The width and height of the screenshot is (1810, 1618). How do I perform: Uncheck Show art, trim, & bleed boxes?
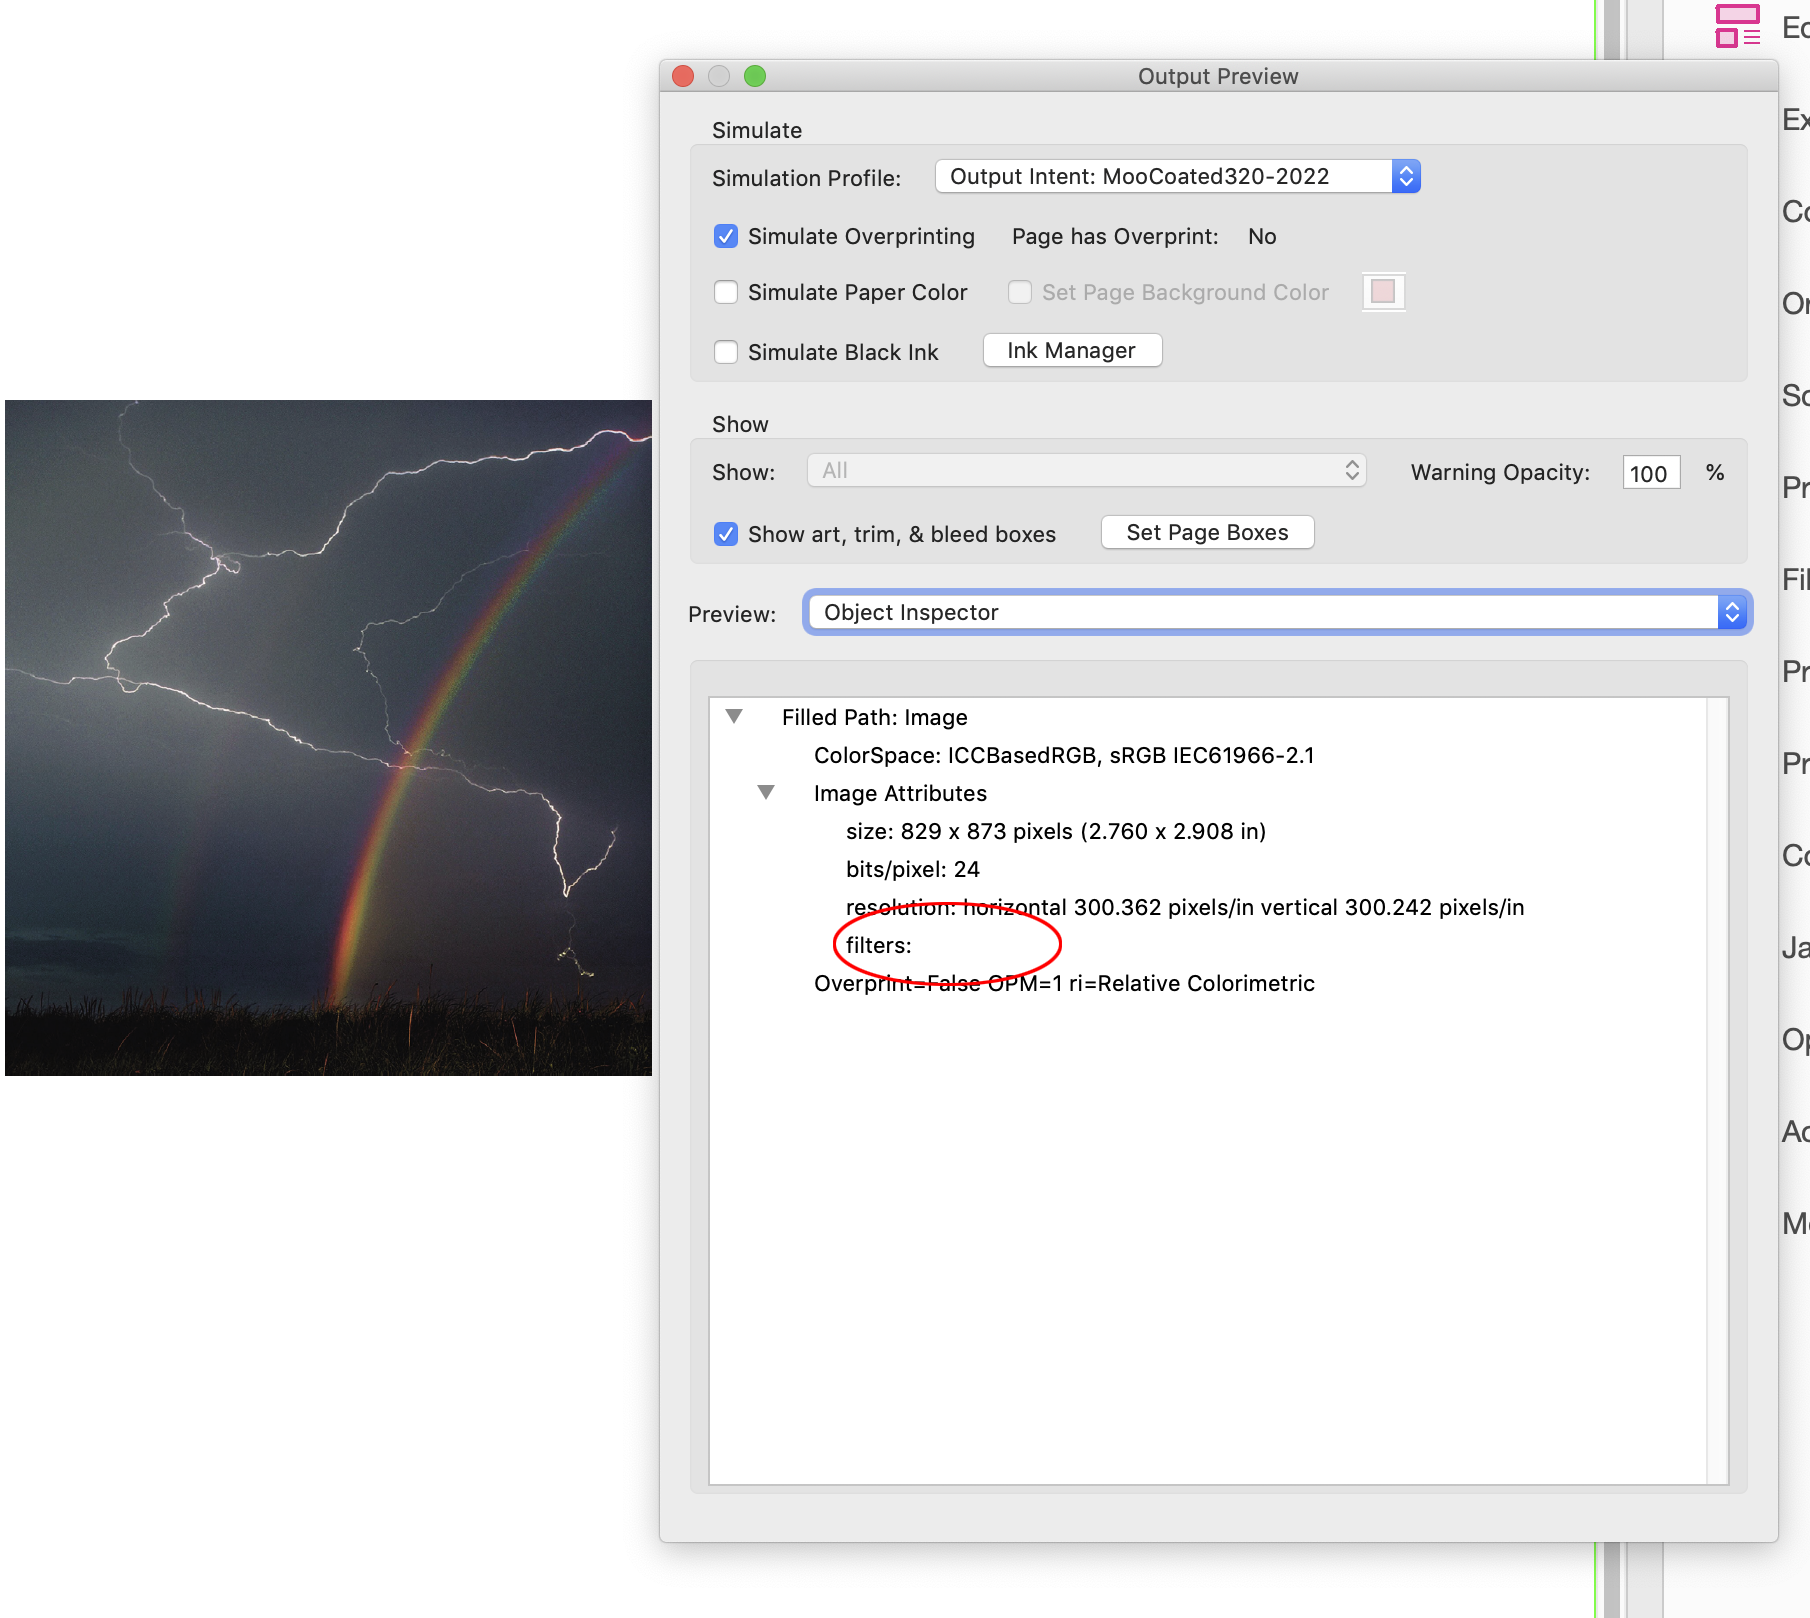[x=725, y=534]
